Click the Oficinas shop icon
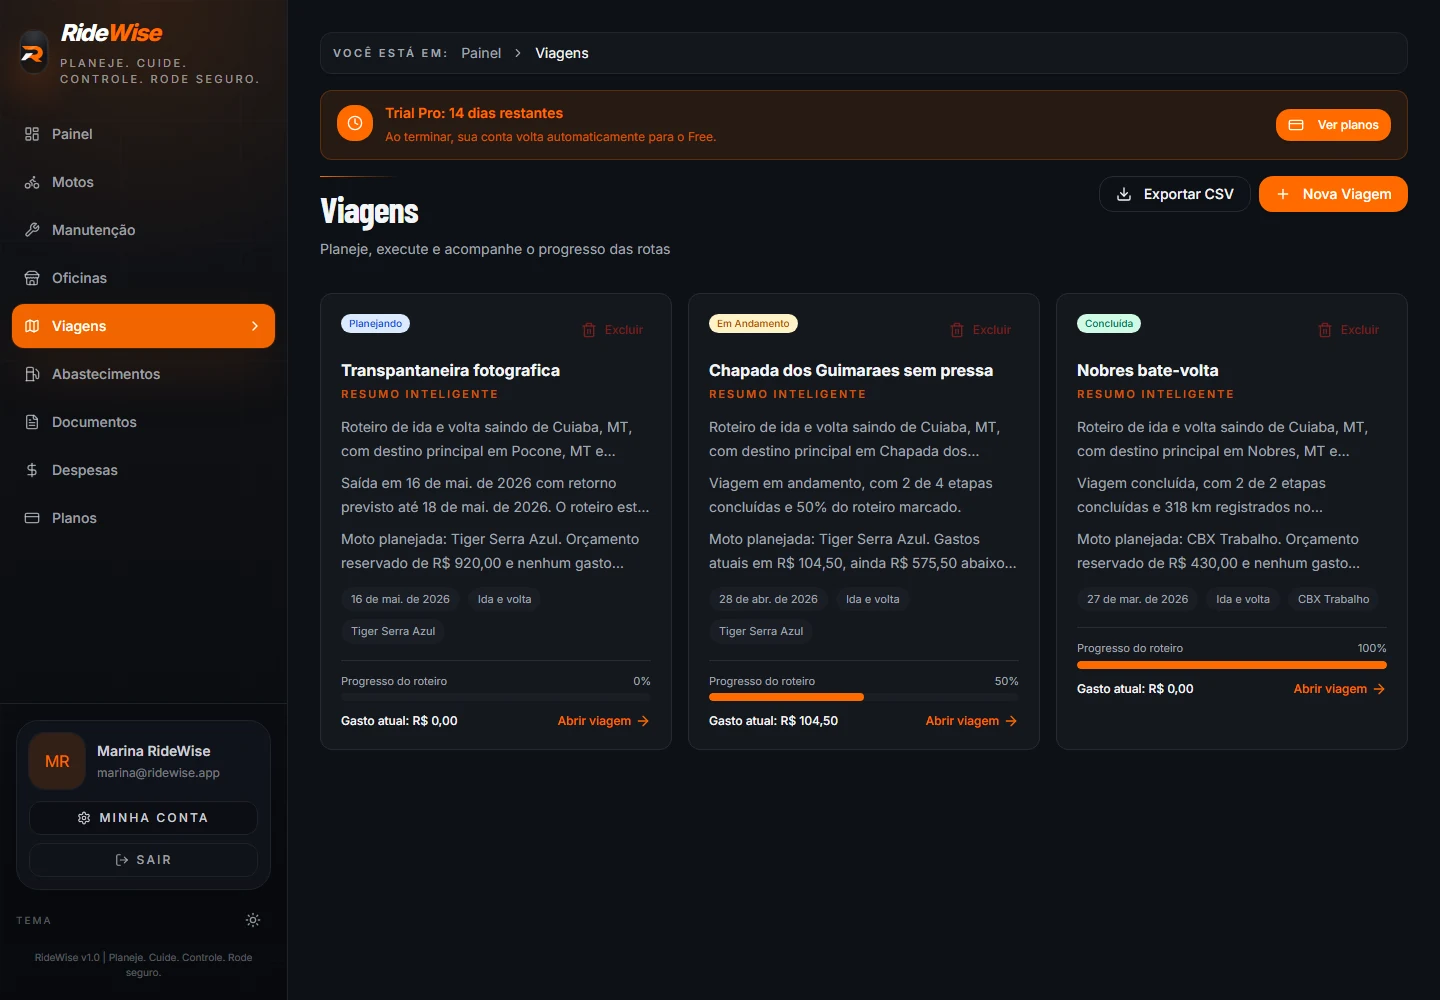The image size is (1440, 1000). coord(32,278)
